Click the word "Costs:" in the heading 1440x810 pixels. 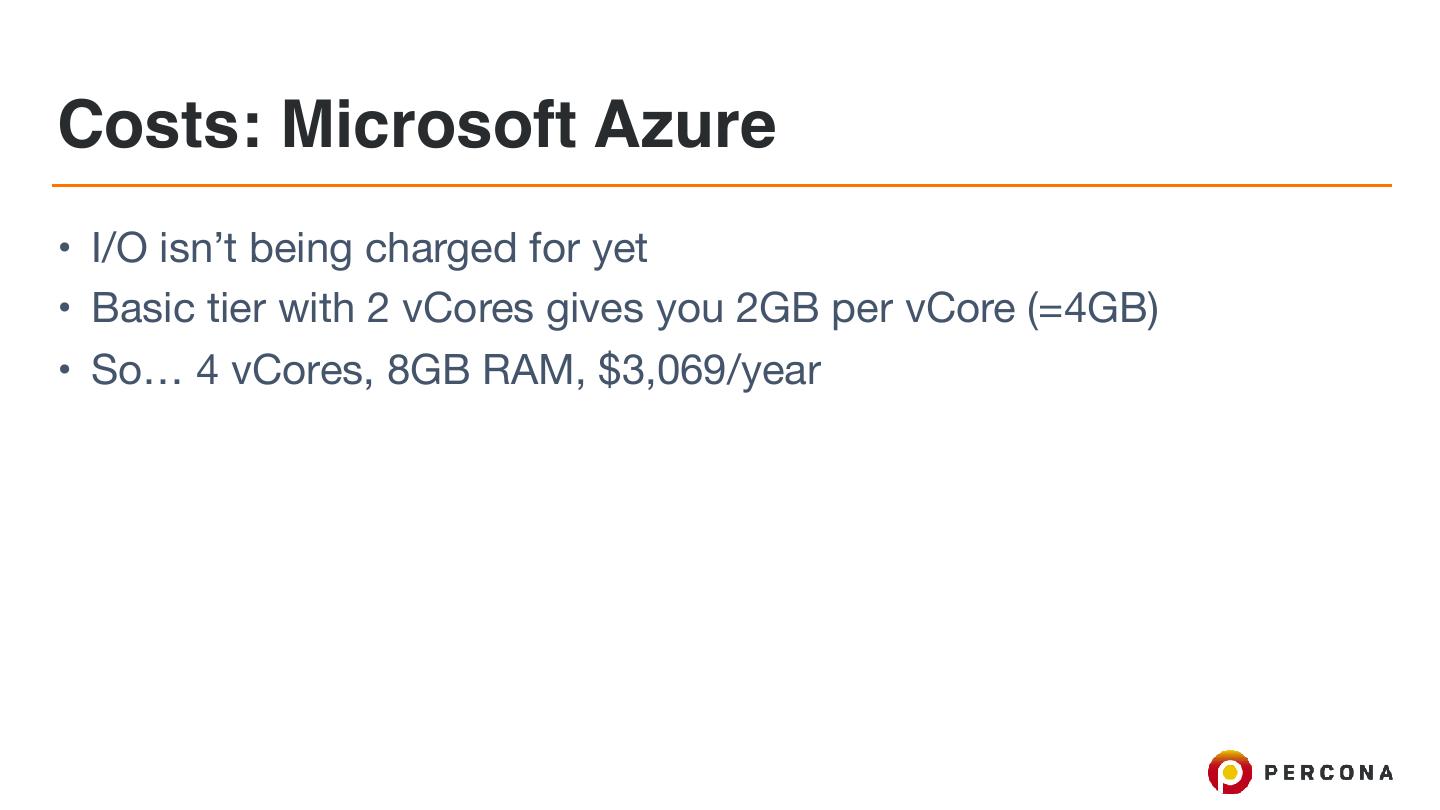tap(160, 124)
